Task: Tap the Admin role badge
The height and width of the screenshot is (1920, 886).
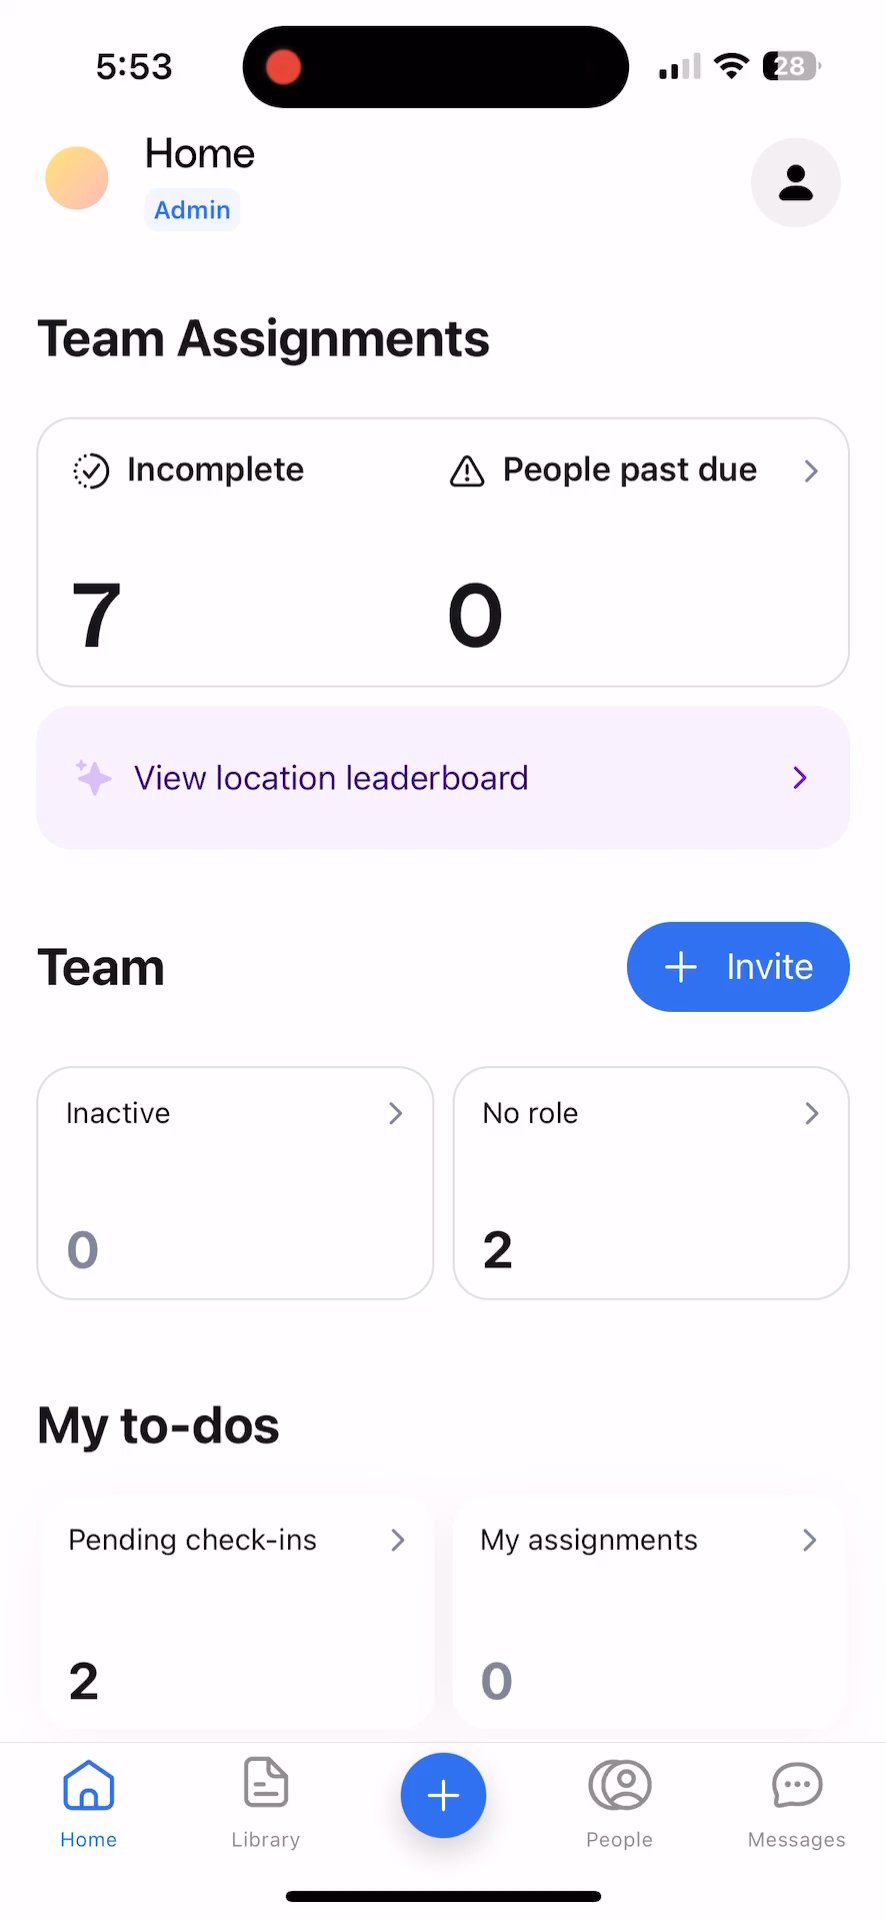Action: point(192,210)
